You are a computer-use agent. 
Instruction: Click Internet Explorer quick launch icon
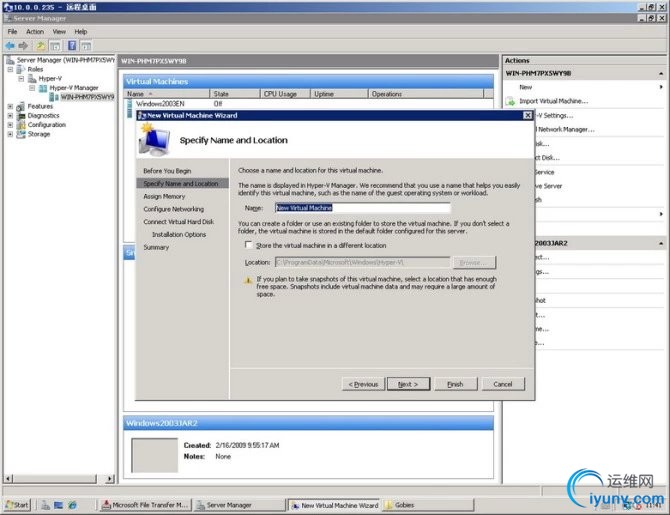tap(72, 505)
